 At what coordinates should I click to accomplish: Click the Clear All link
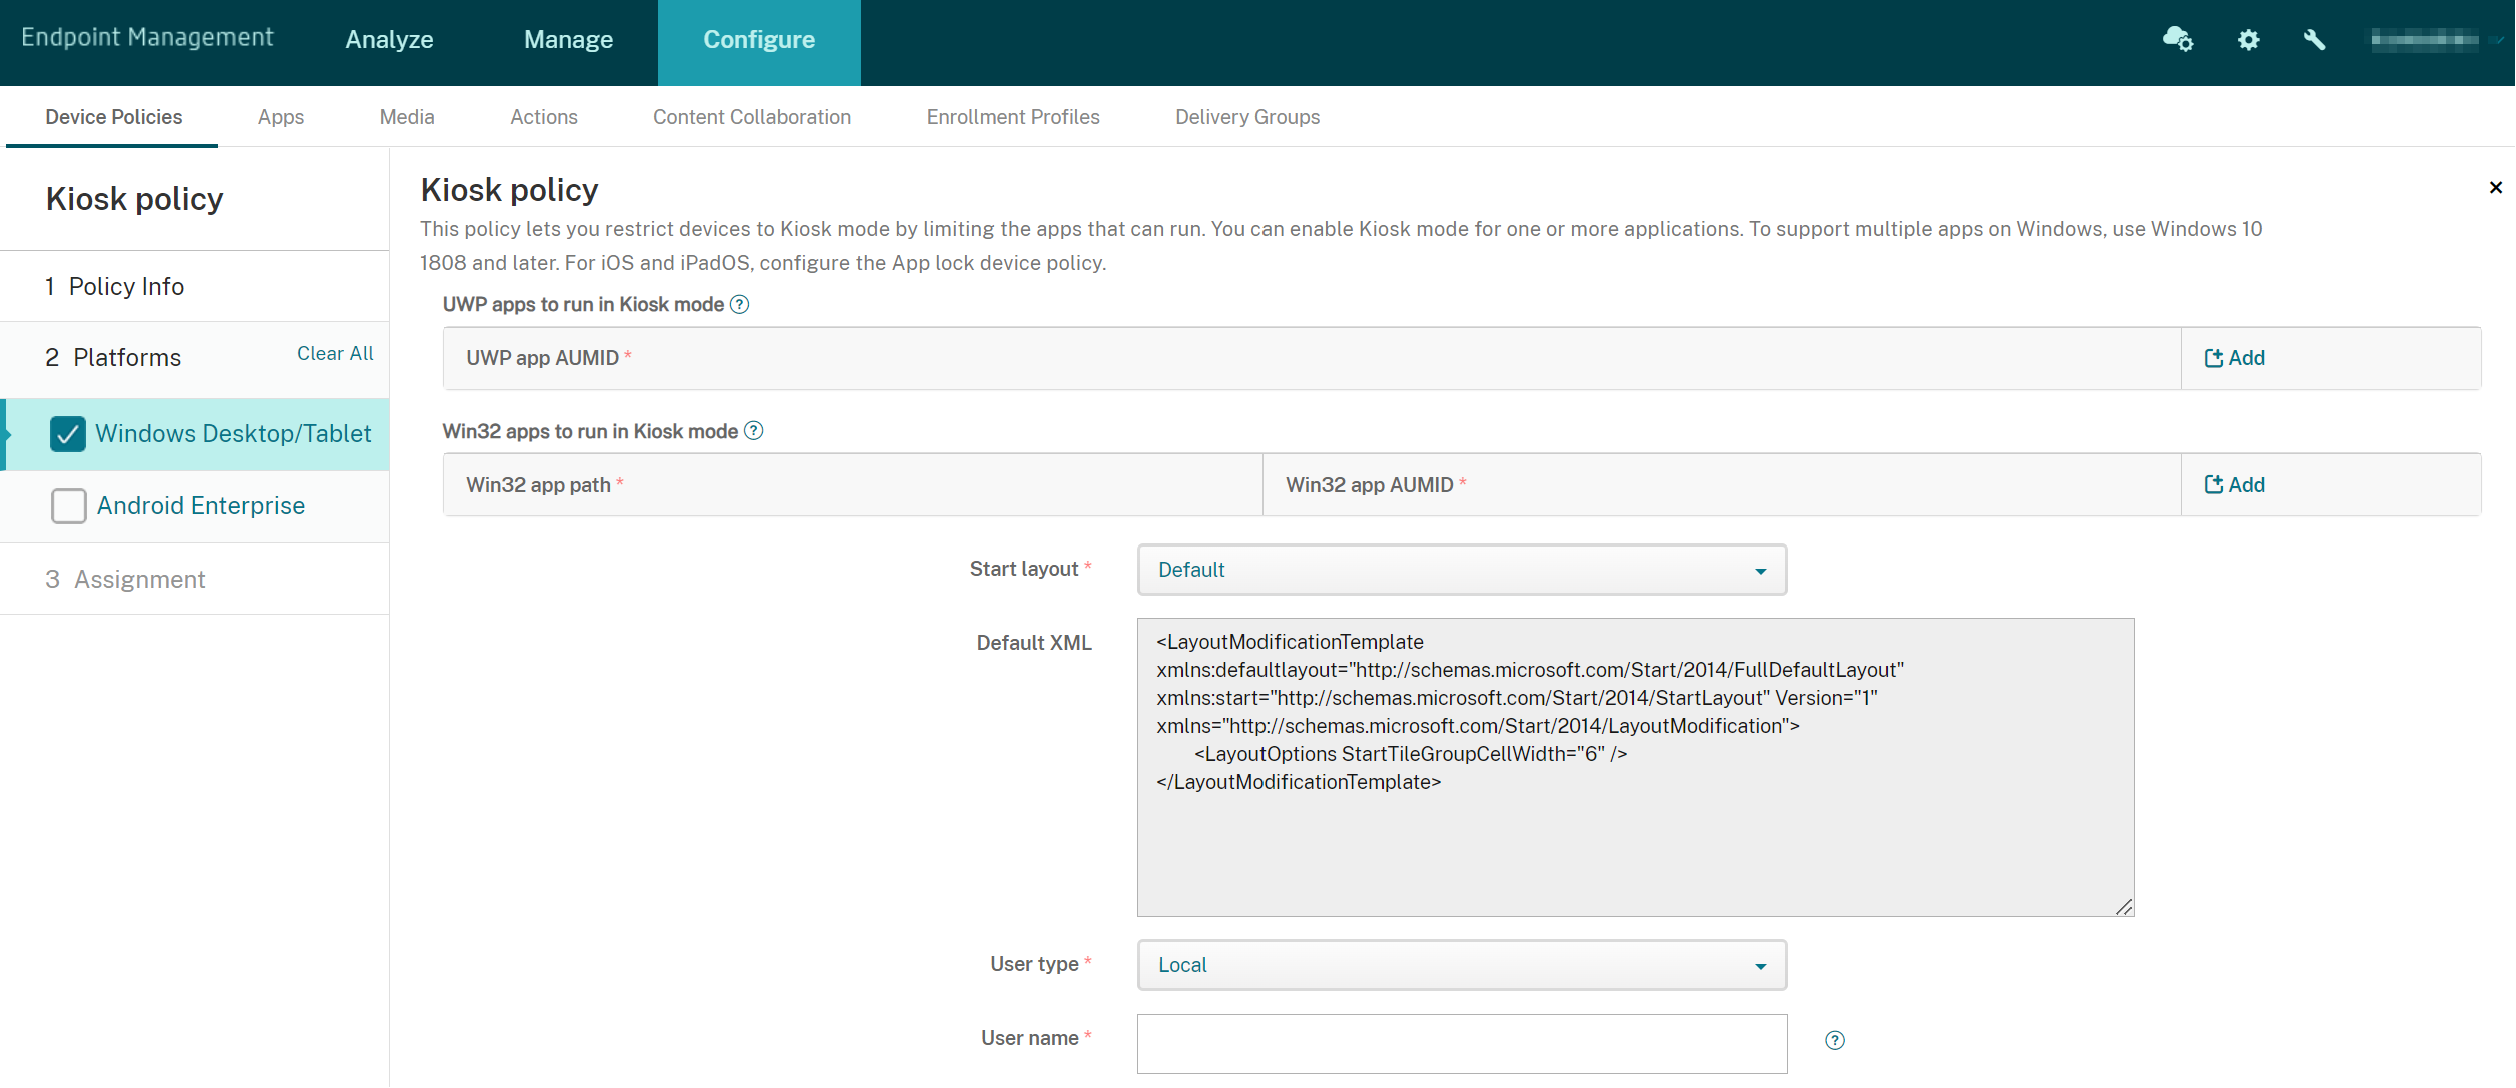click(x=335, y=354)
